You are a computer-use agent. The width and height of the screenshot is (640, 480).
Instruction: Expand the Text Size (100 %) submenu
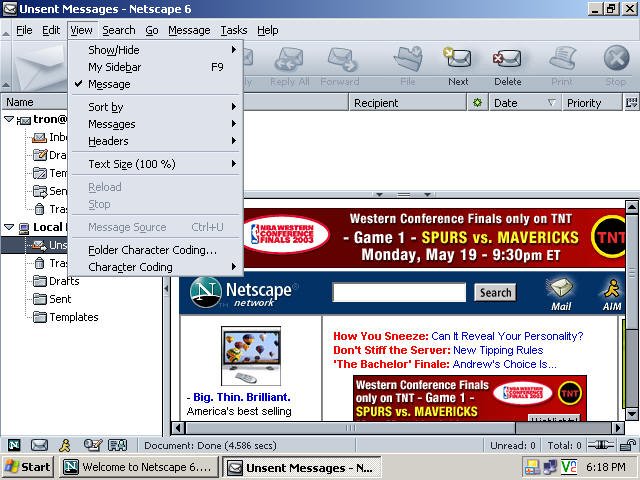(x=157, y=164)
